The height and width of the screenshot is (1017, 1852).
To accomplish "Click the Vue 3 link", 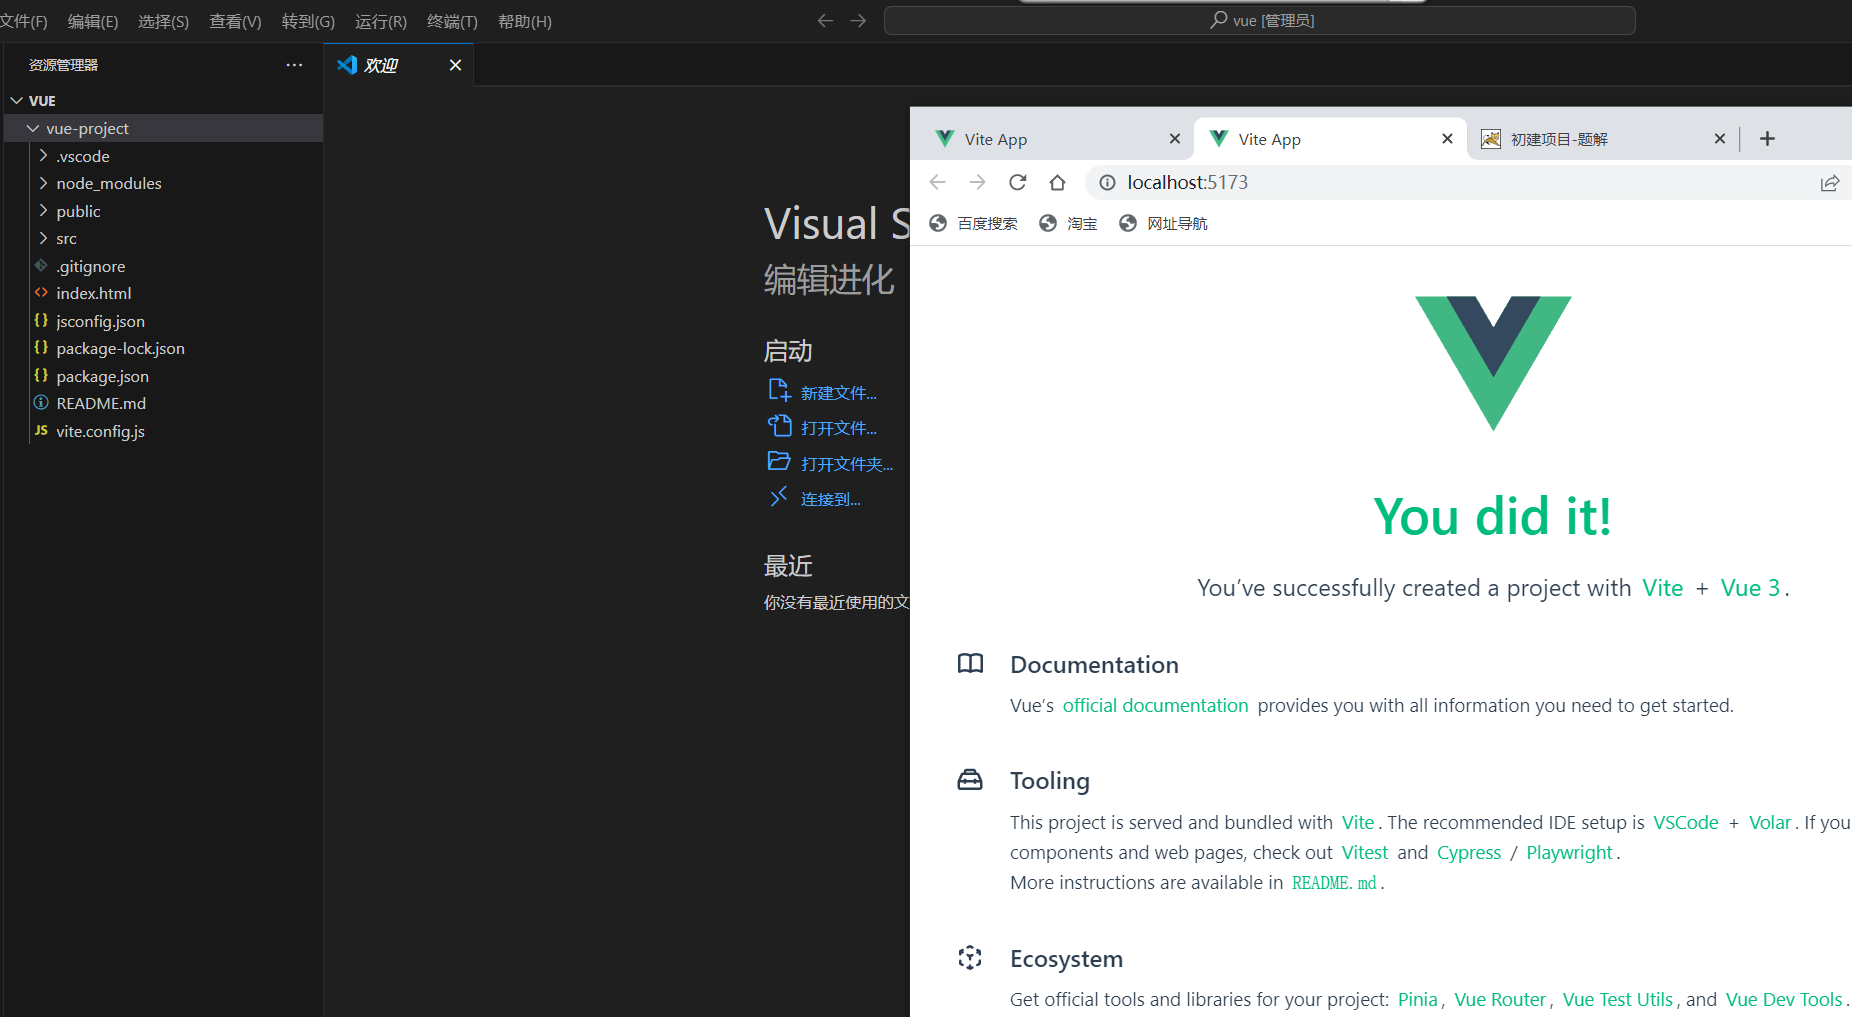I will click(1750, 588).
